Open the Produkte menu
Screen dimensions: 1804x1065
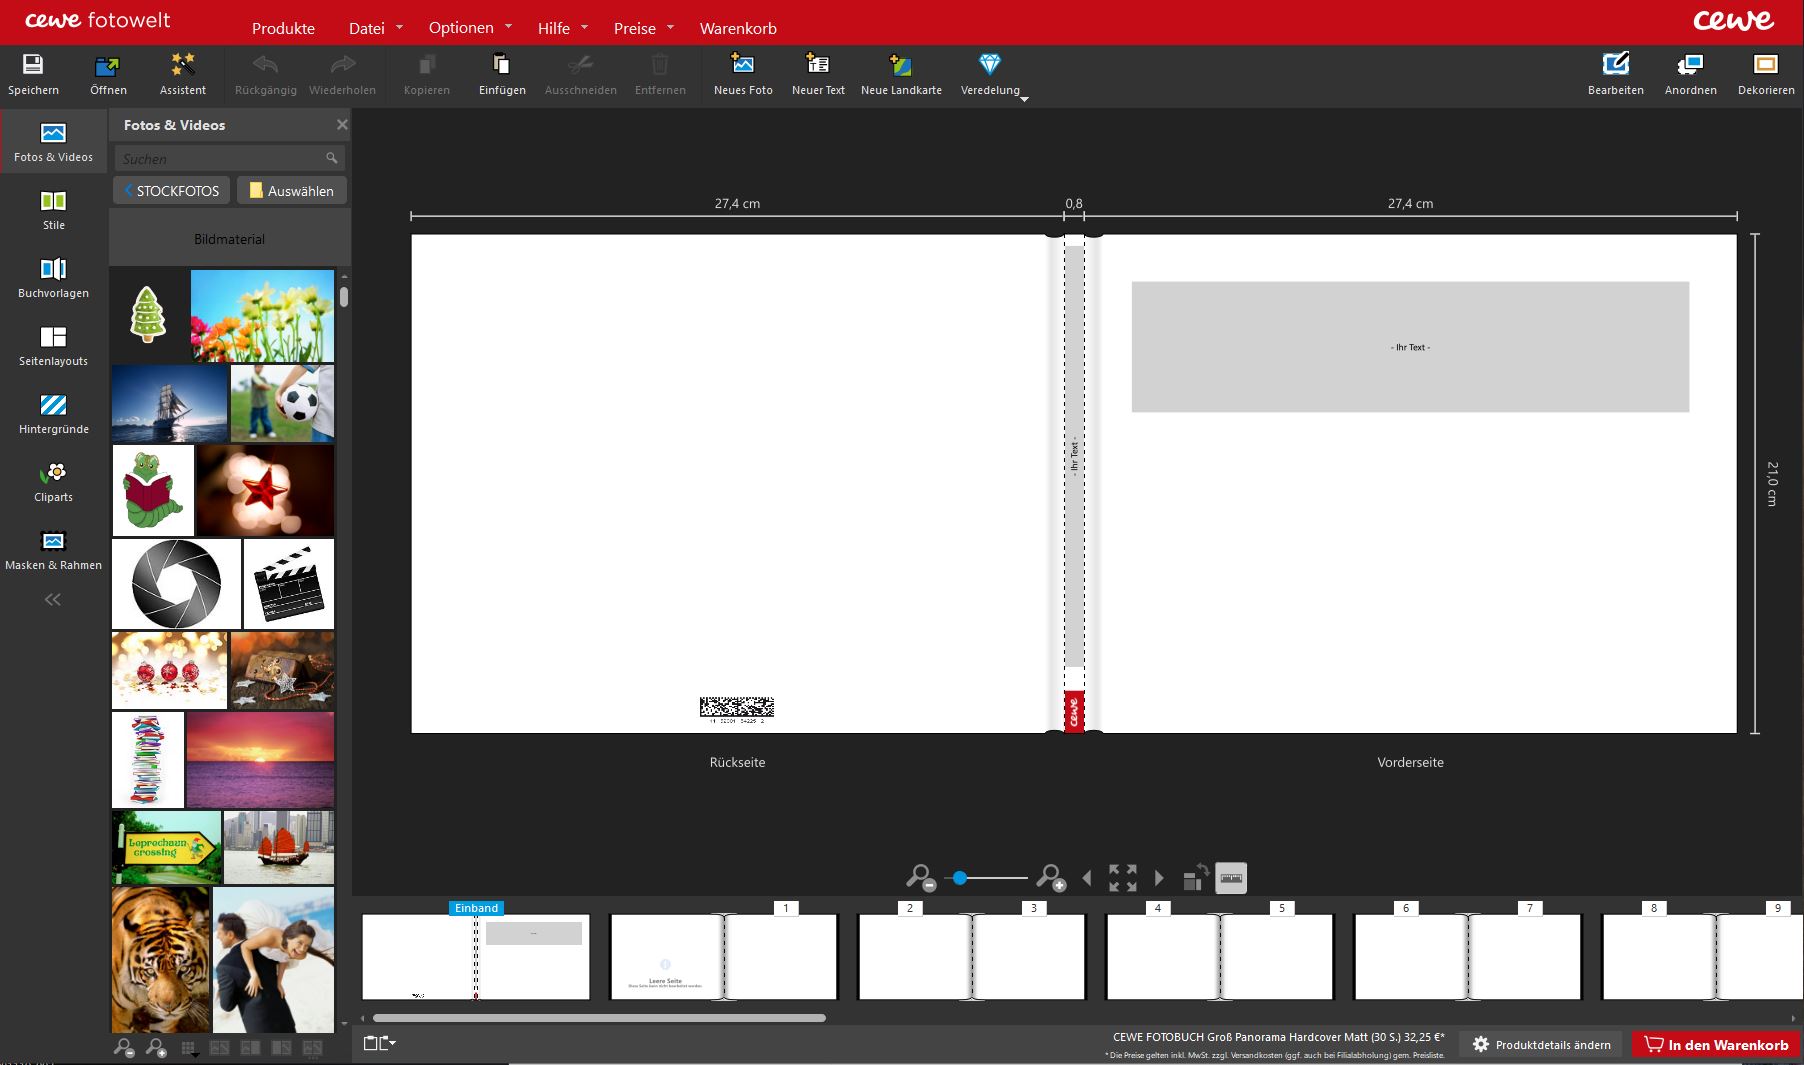tap(283, 28)
